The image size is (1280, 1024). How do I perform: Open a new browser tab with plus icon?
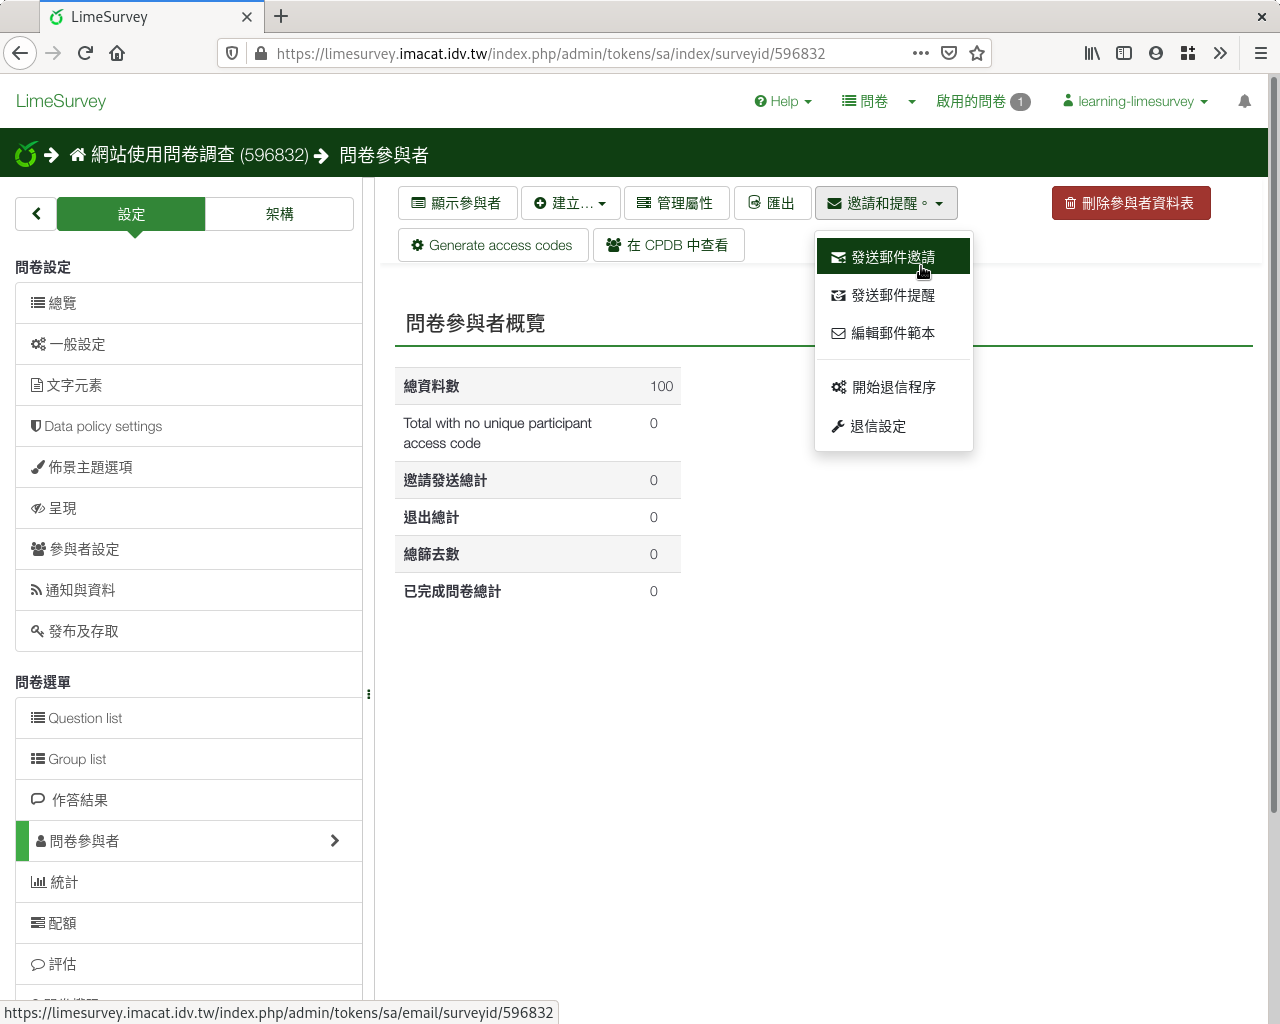281,16
